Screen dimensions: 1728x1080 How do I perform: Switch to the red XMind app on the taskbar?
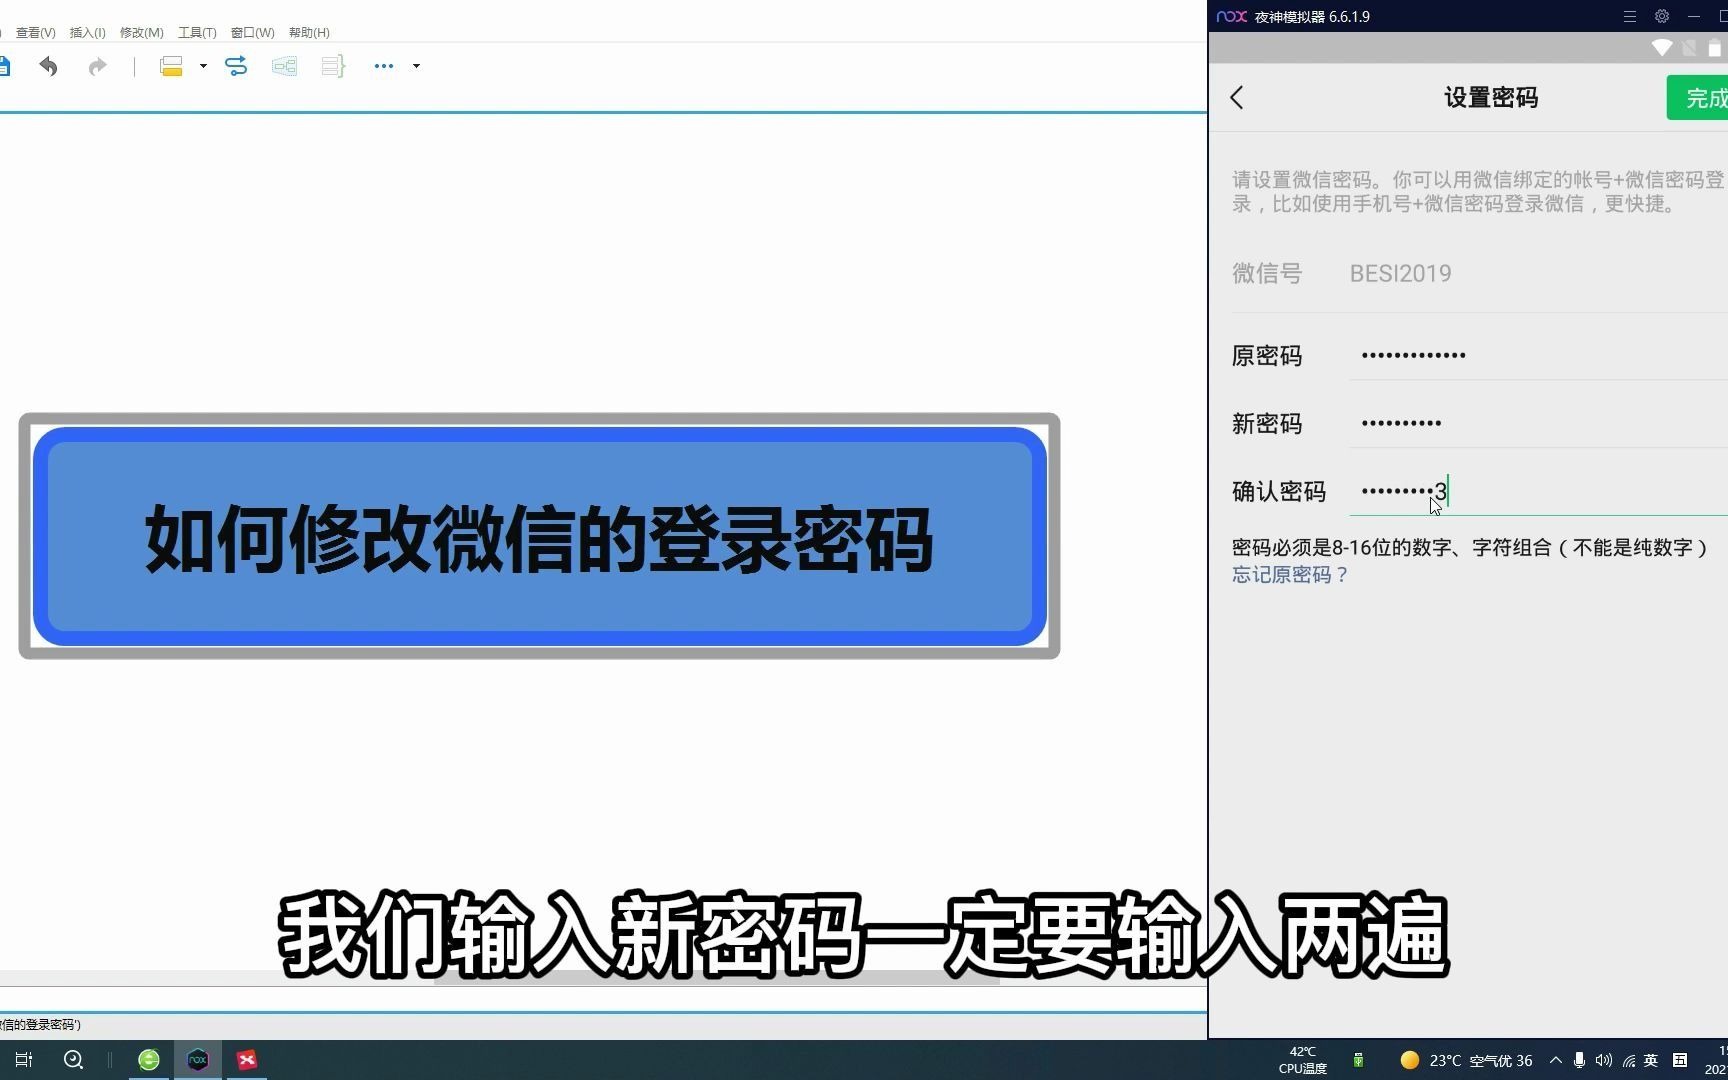(x=247, y=1060)
